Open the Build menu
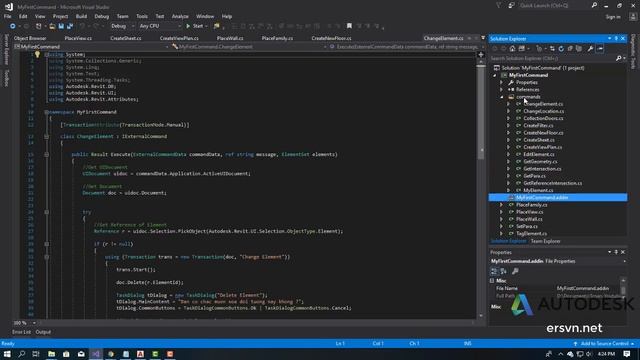The image size is (640, 360). pyautogui.click(x=81, y=16)
